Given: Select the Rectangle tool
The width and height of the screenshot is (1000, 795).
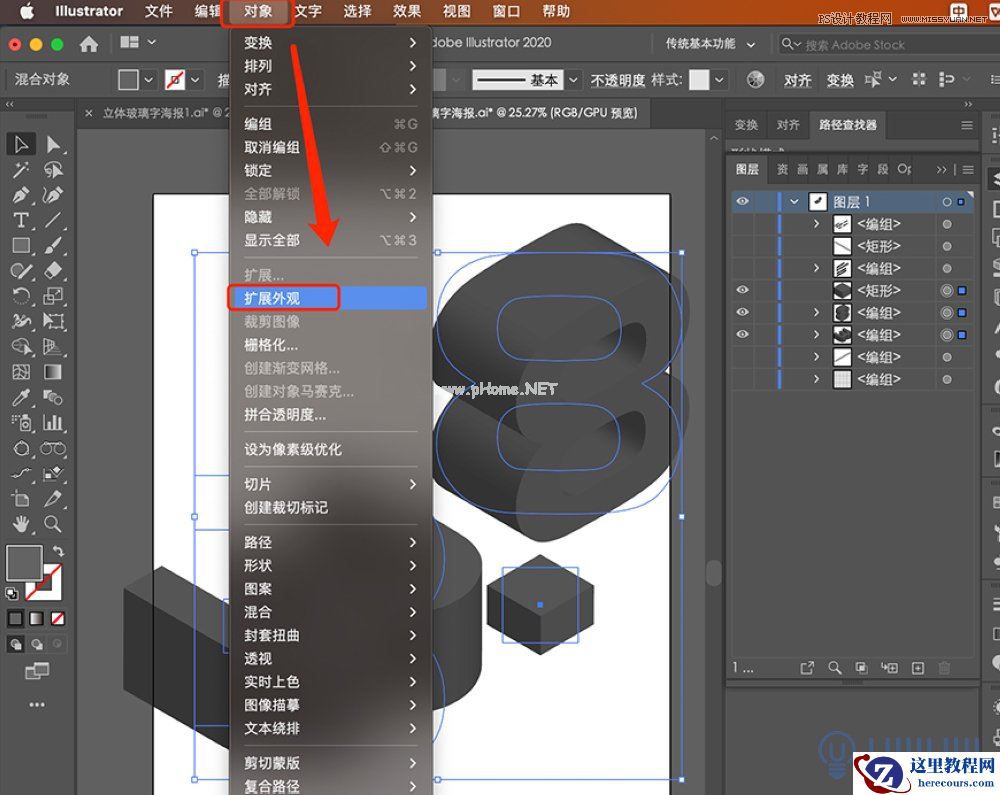Looking at the screenshot, I should tap(21, 245).
